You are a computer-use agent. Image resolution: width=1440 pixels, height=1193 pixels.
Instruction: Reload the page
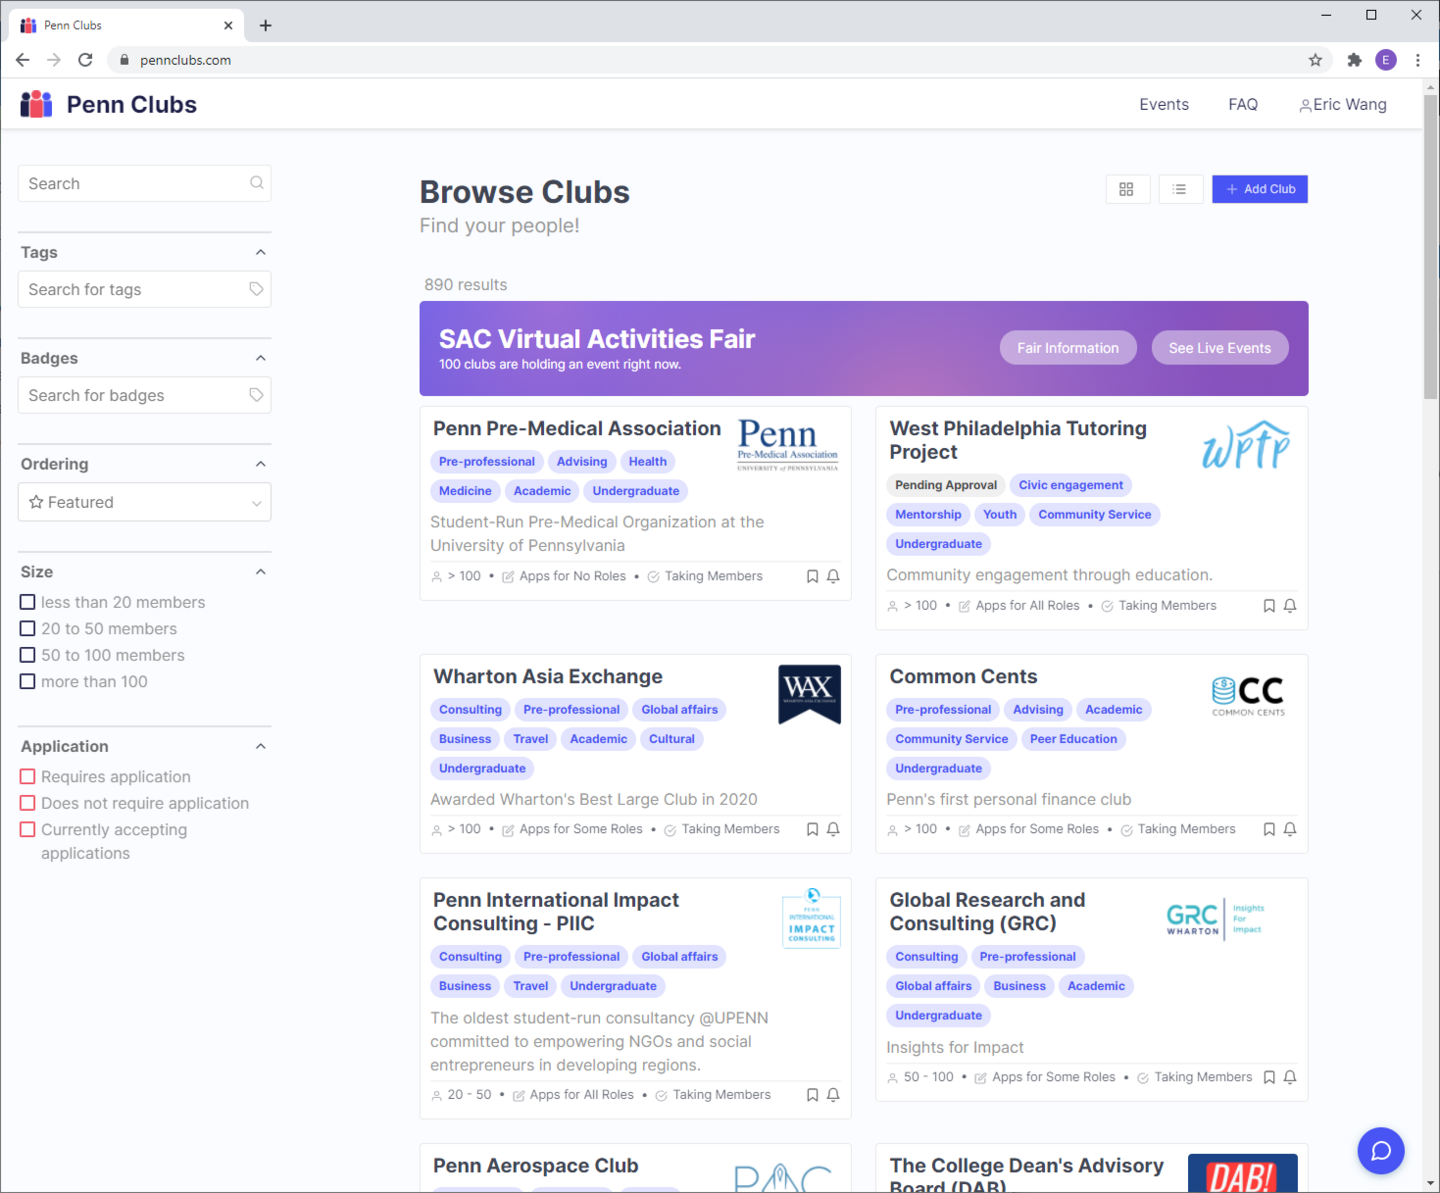[x=85, y=60]
